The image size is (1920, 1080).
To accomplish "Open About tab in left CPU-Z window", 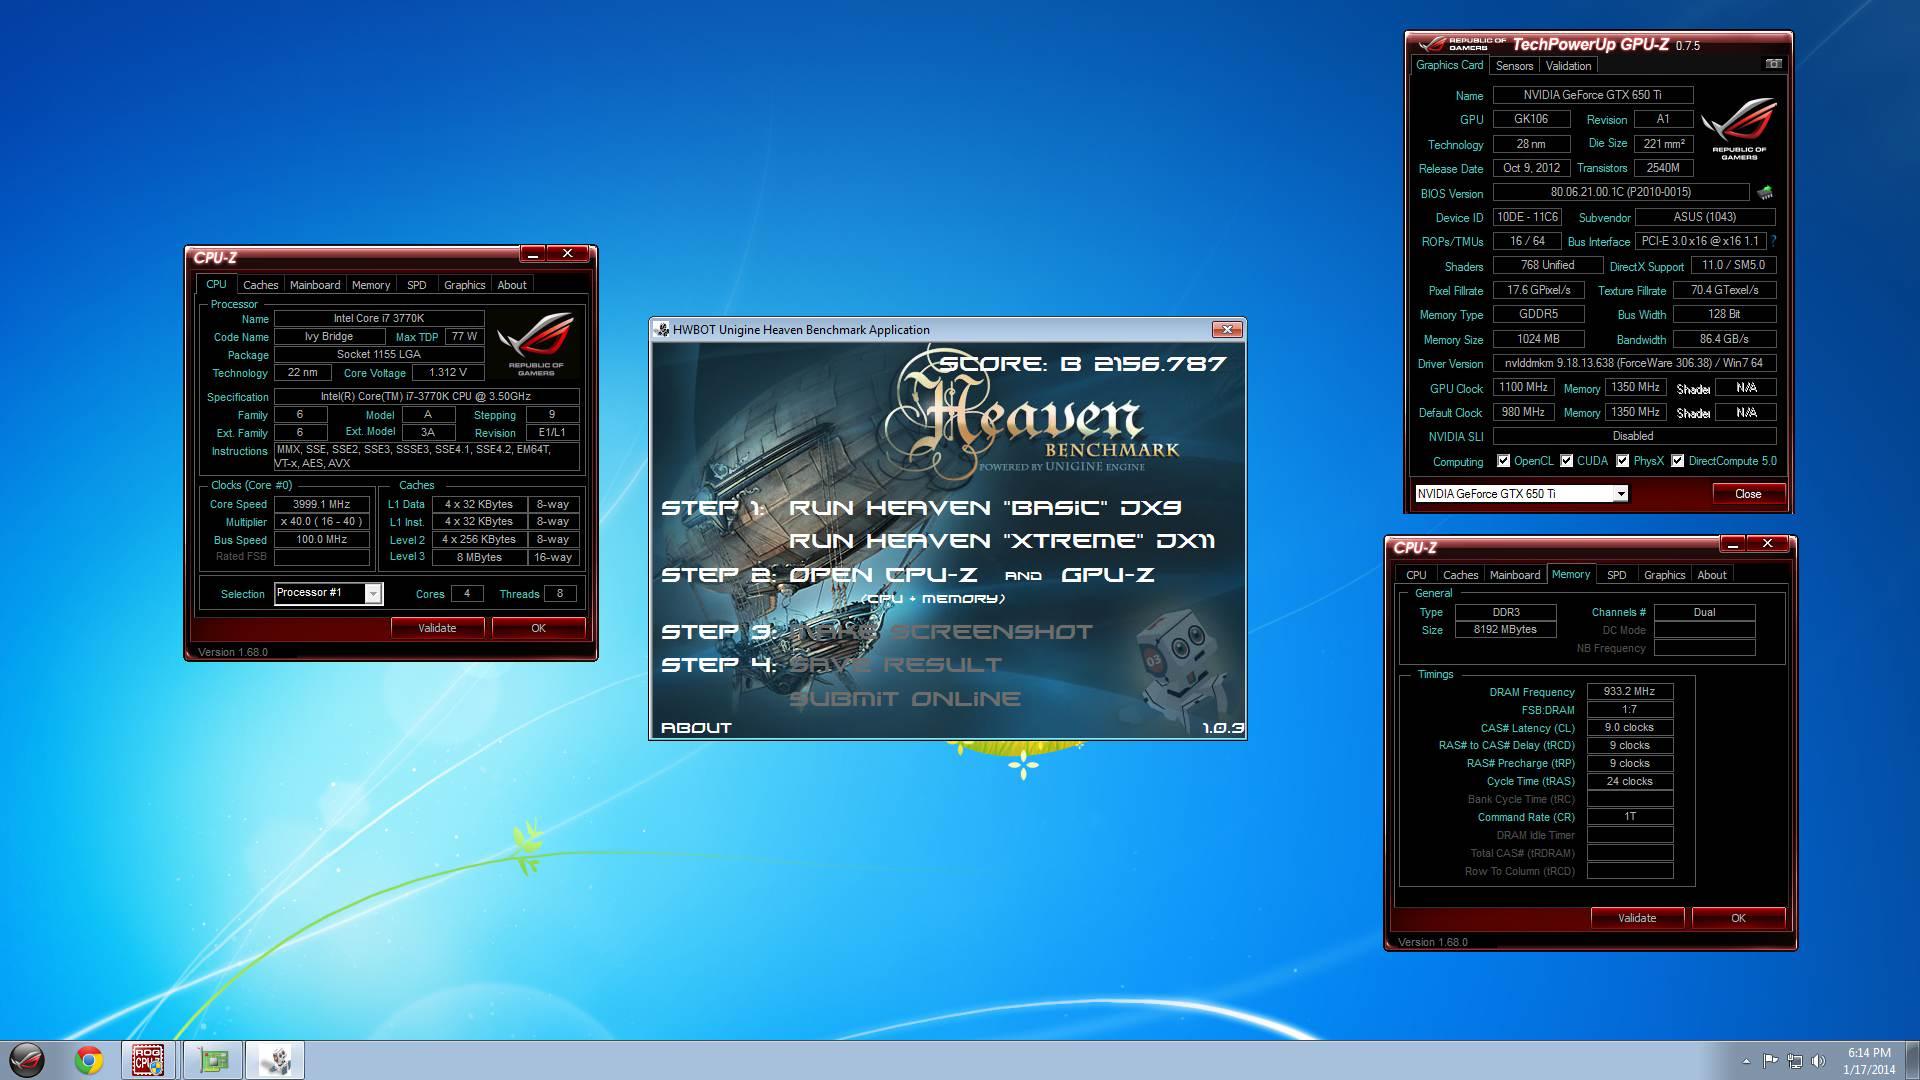I will click(512, 285).
